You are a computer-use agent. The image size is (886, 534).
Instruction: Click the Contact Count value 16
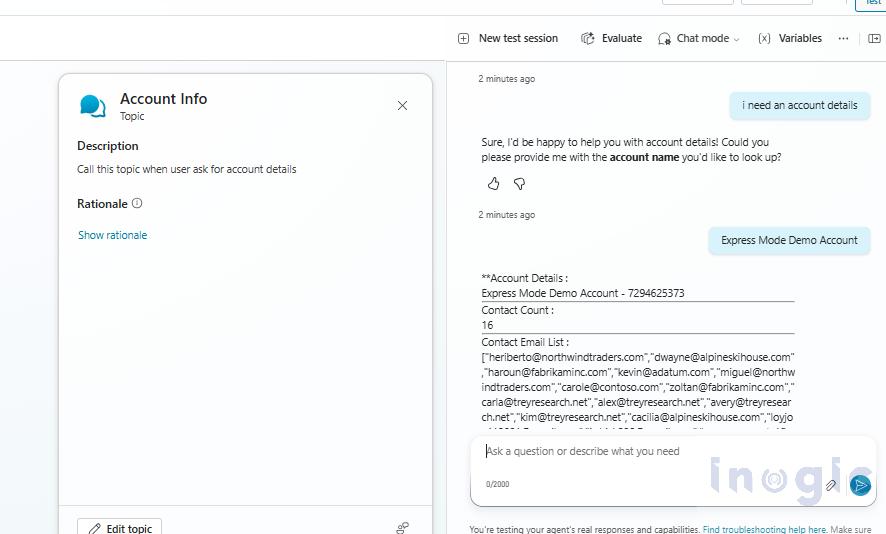pyautogui.click(x=487, y=325)
